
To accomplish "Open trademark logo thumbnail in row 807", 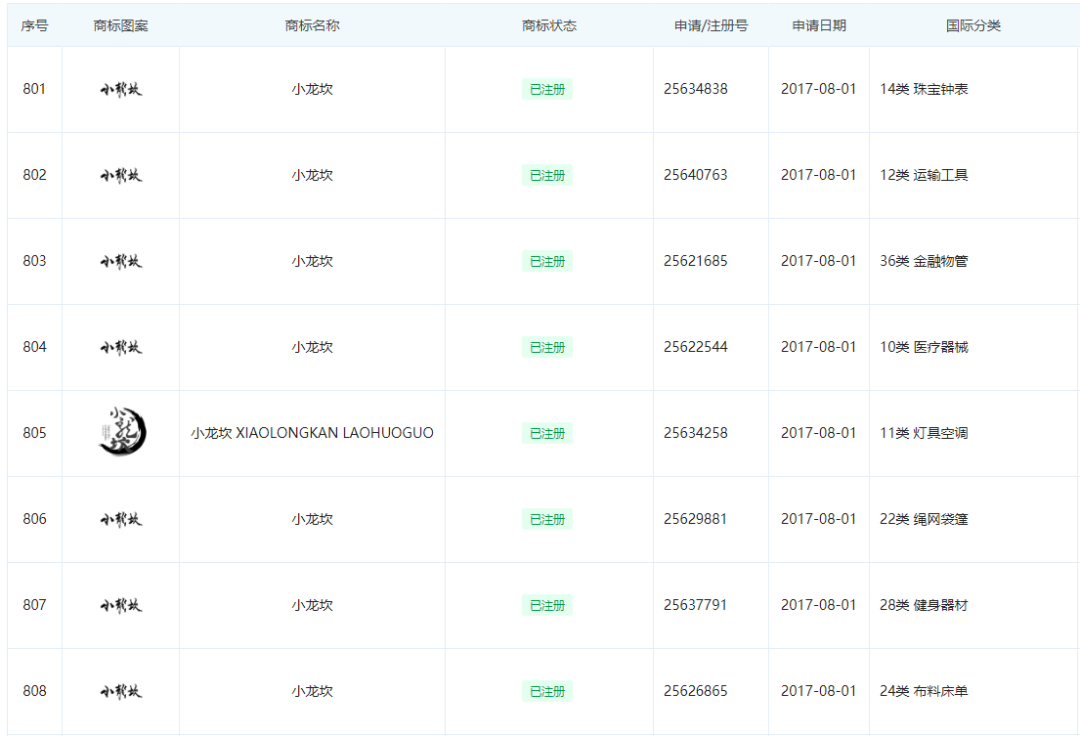I will 121,606.
